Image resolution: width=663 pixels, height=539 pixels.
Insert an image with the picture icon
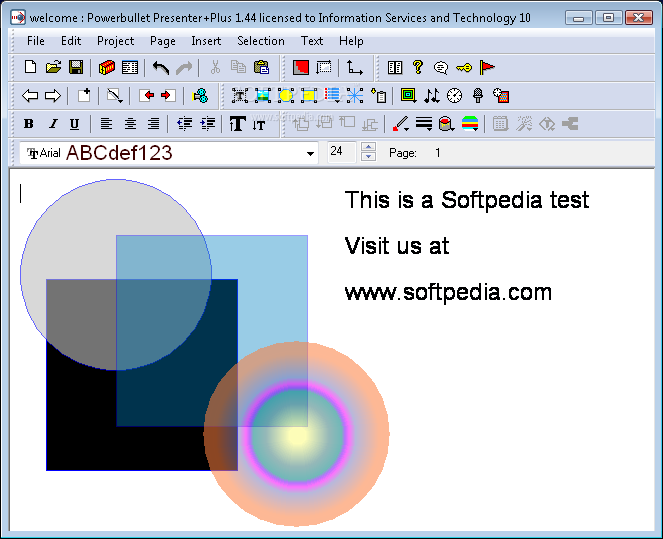263,96
